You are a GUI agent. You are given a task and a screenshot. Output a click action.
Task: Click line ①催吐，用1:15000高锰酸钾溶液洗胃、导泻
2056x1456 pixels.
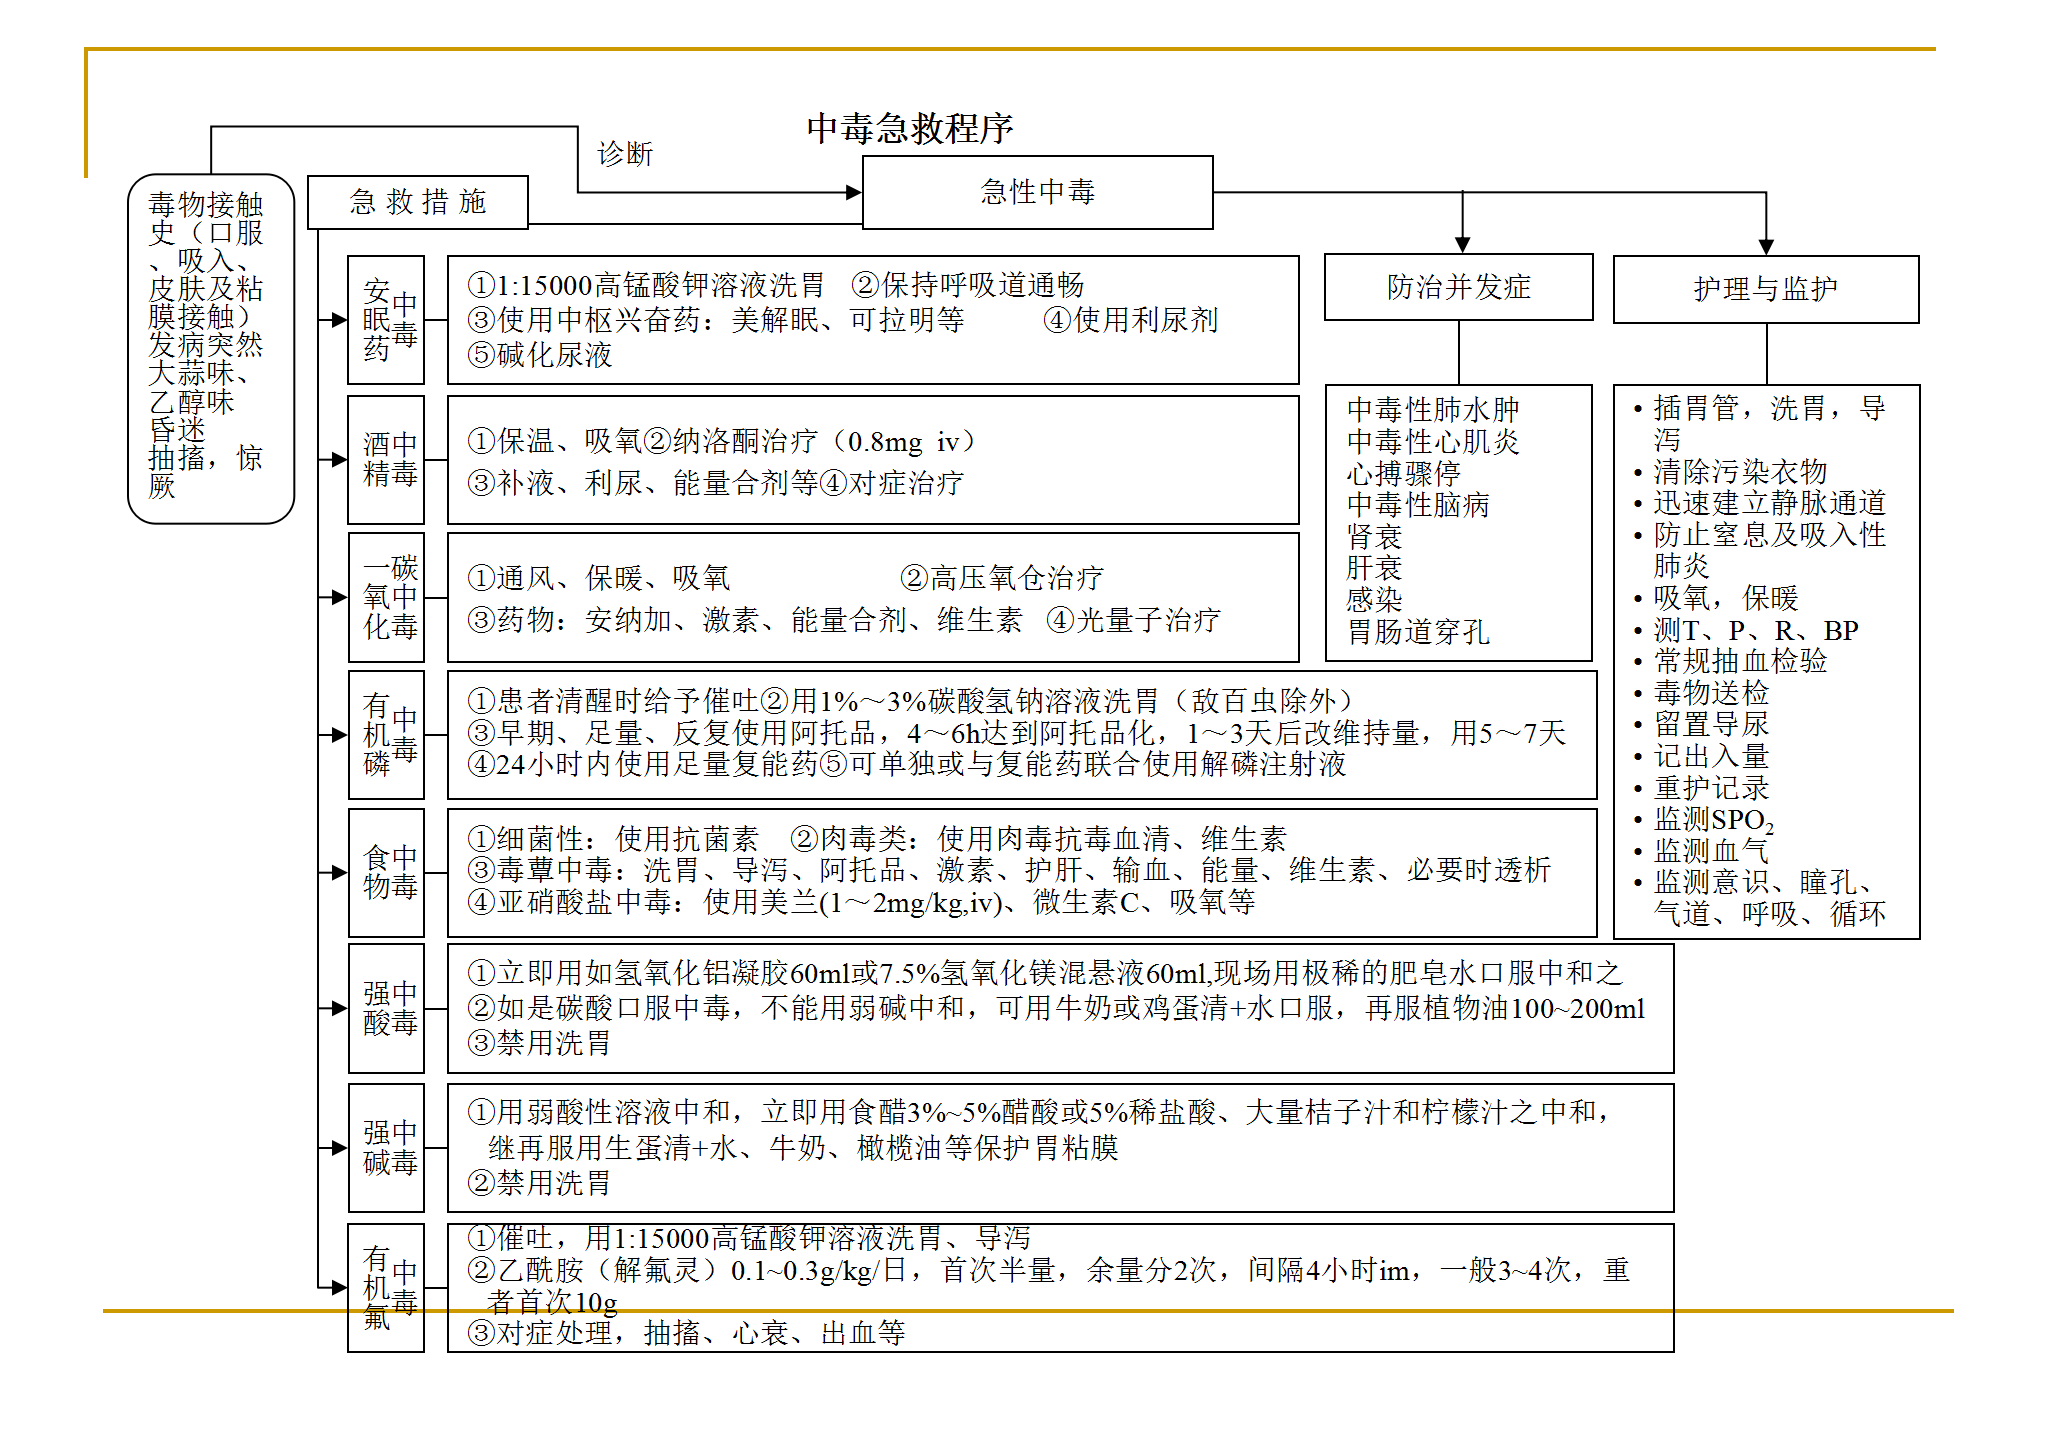[749, 1239]
